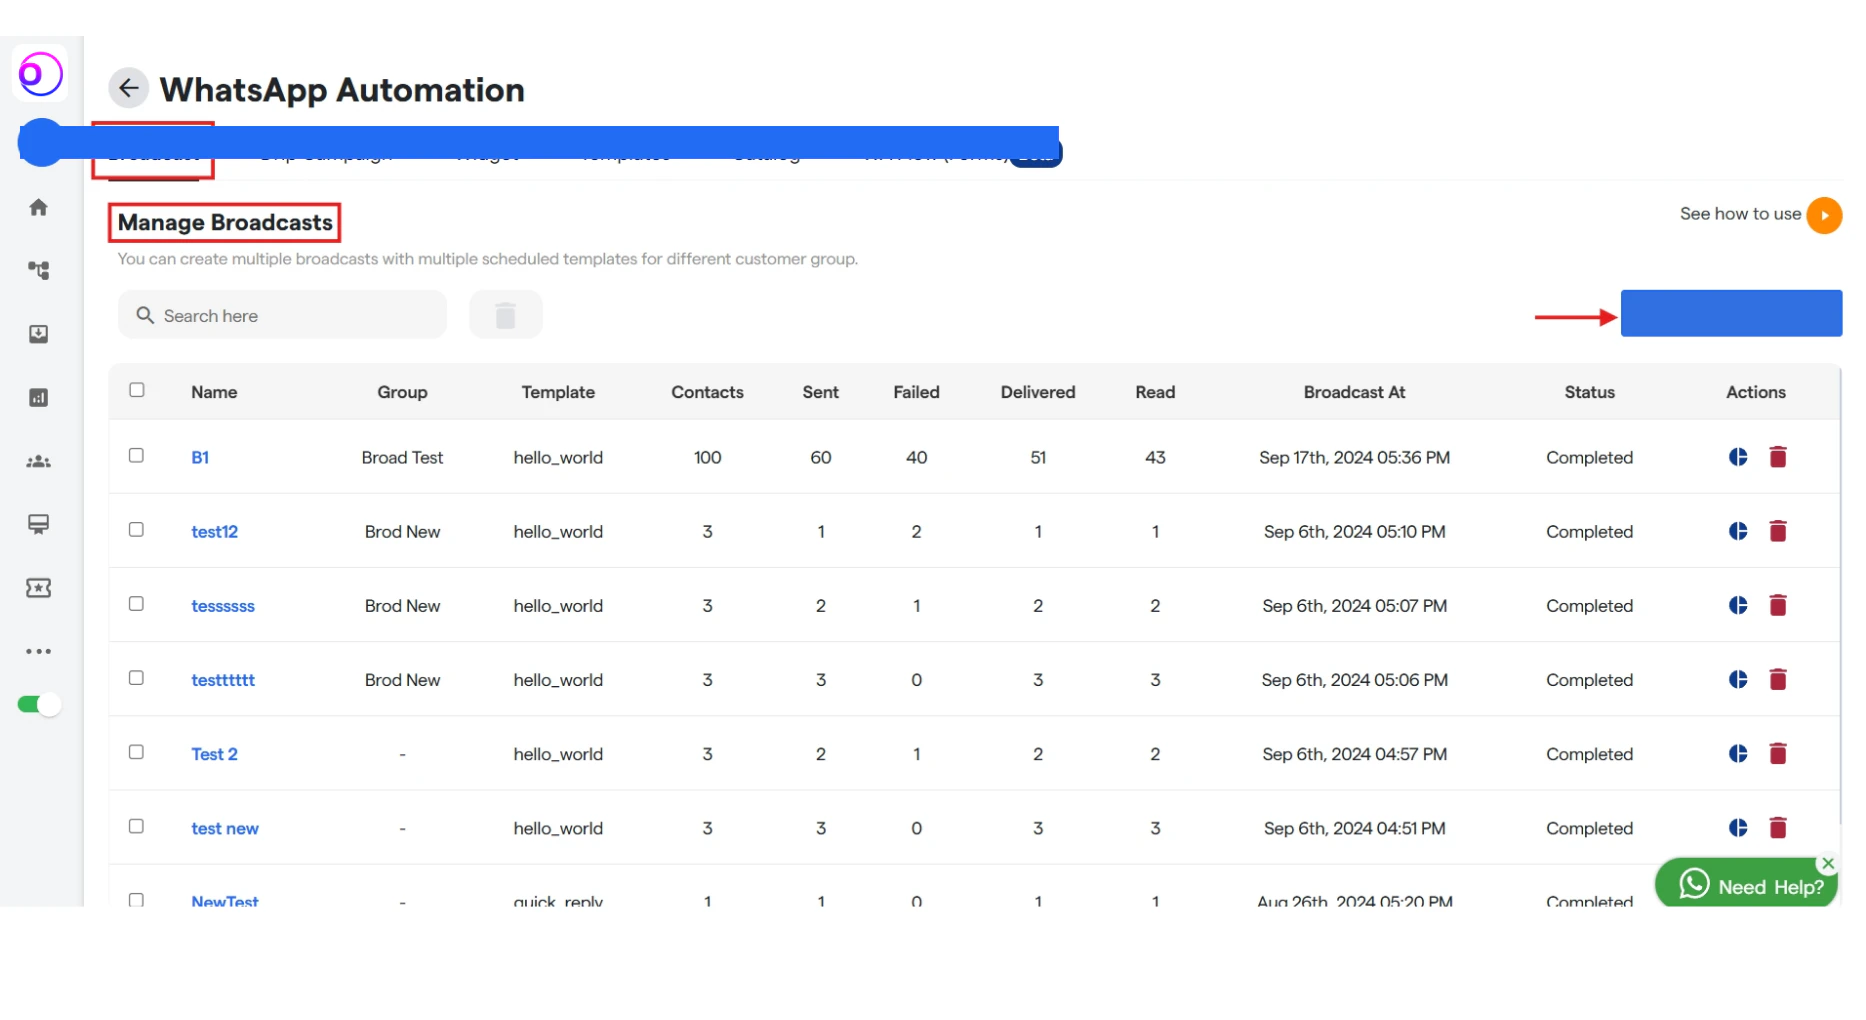
Task: Go back using the arrow beside WhatsApp Automation
Action: click(128, 88)
